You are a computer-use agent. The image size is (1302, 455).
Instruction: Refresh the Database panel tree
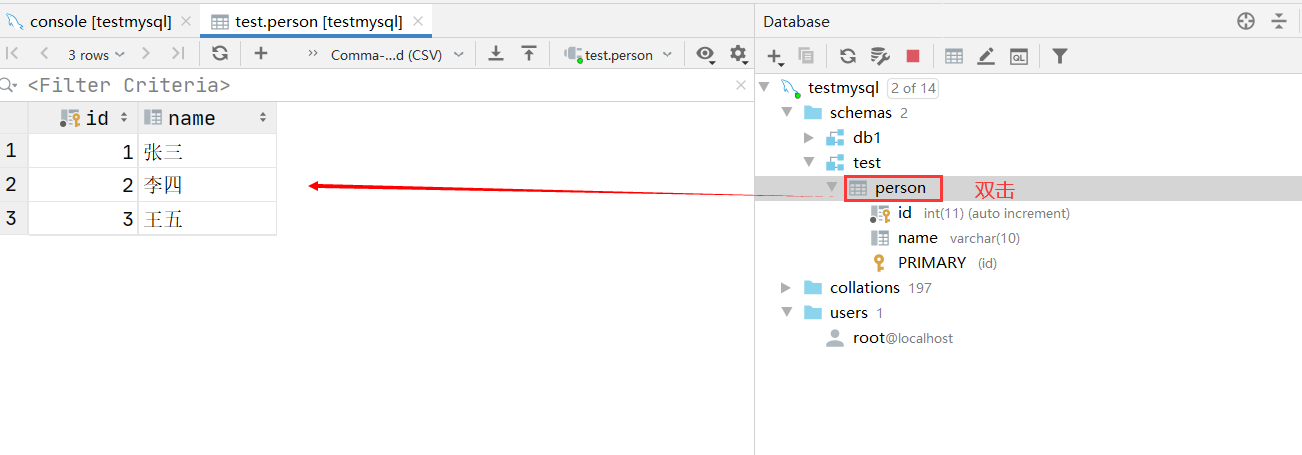click(848, 56)
